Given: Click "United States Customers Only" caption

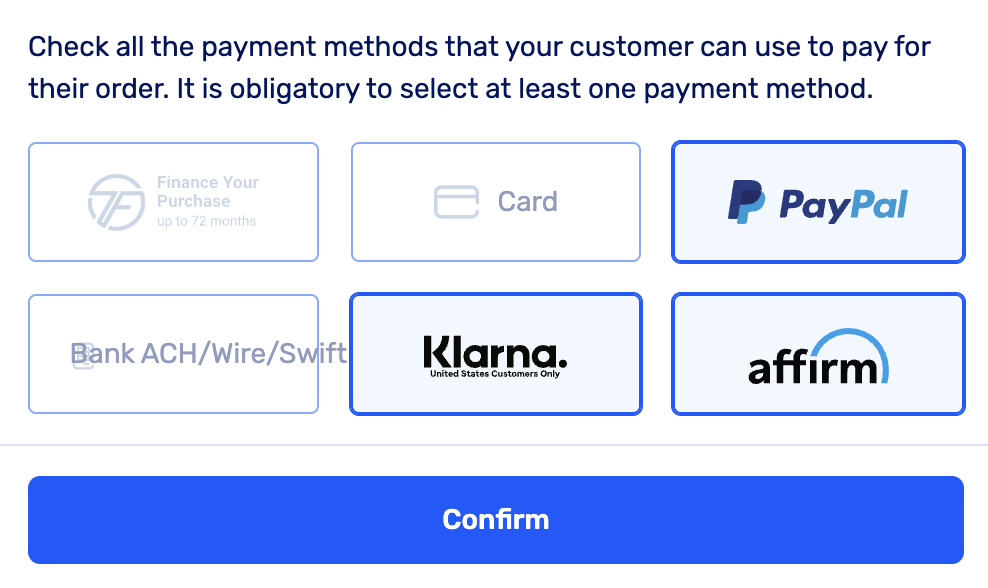Looking at the screenshot, I should 495,374.
